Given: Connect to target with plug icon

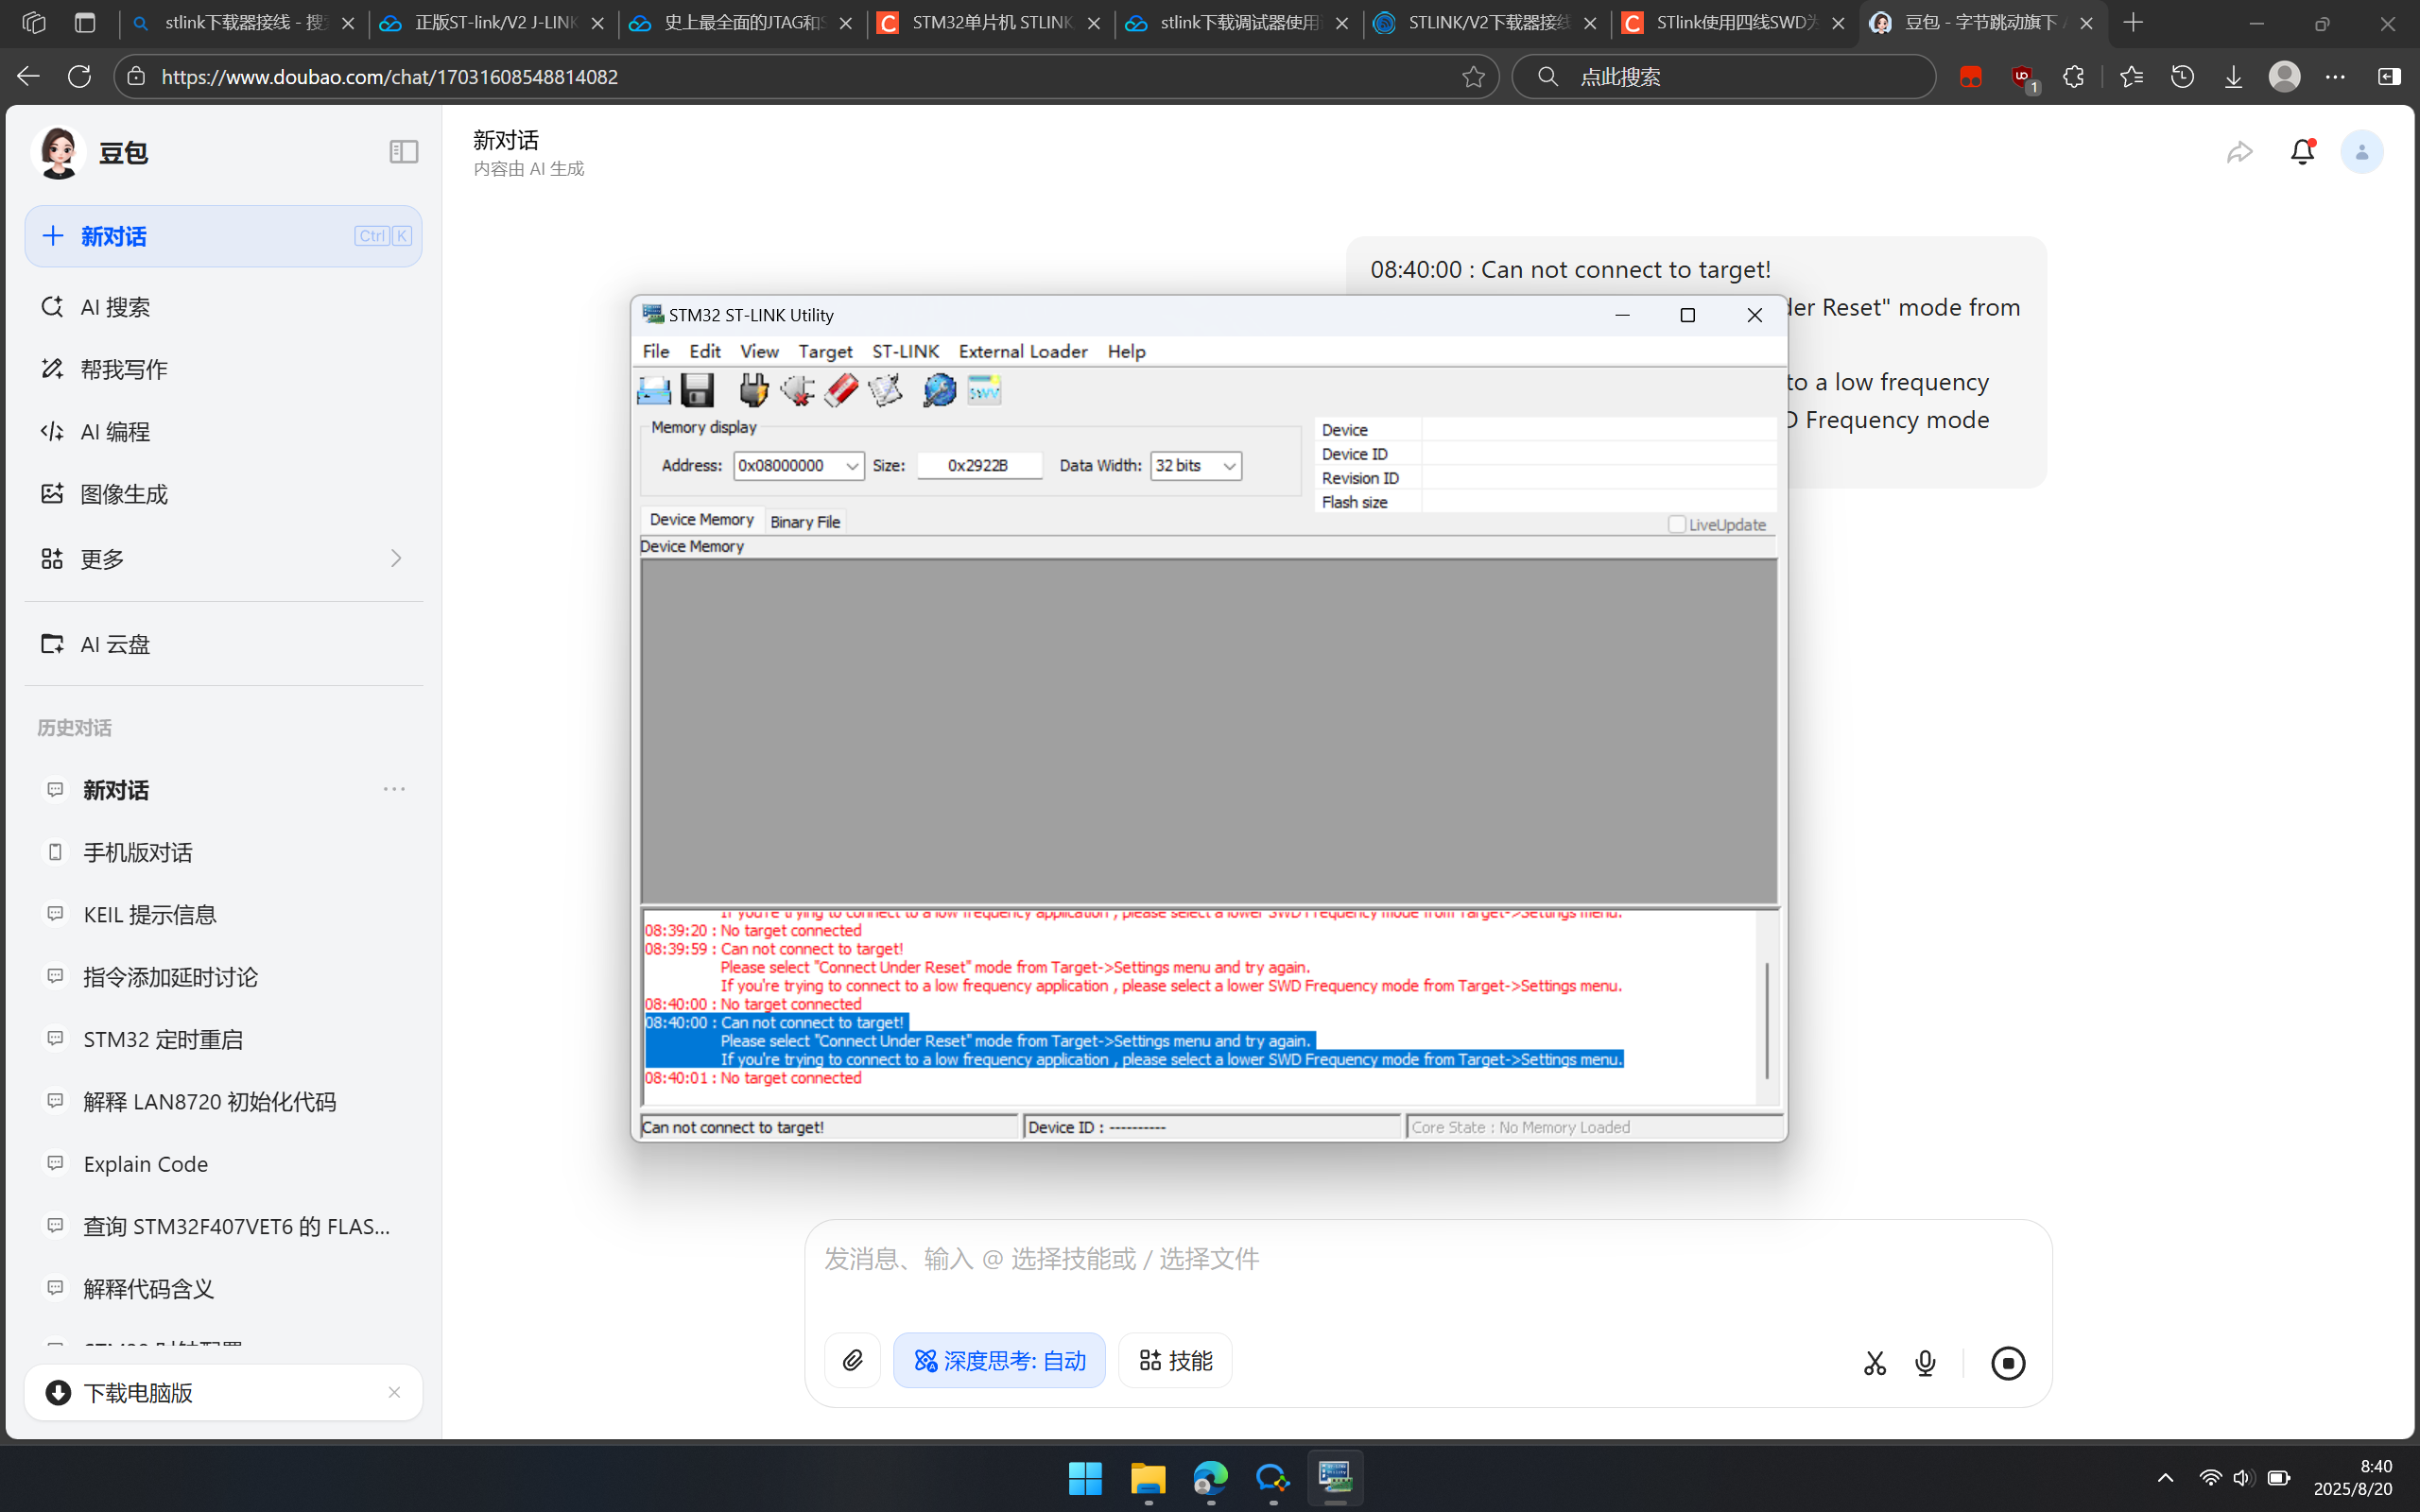Looking at the screenshot, I should pyautogui.click(x=753, y=390).
